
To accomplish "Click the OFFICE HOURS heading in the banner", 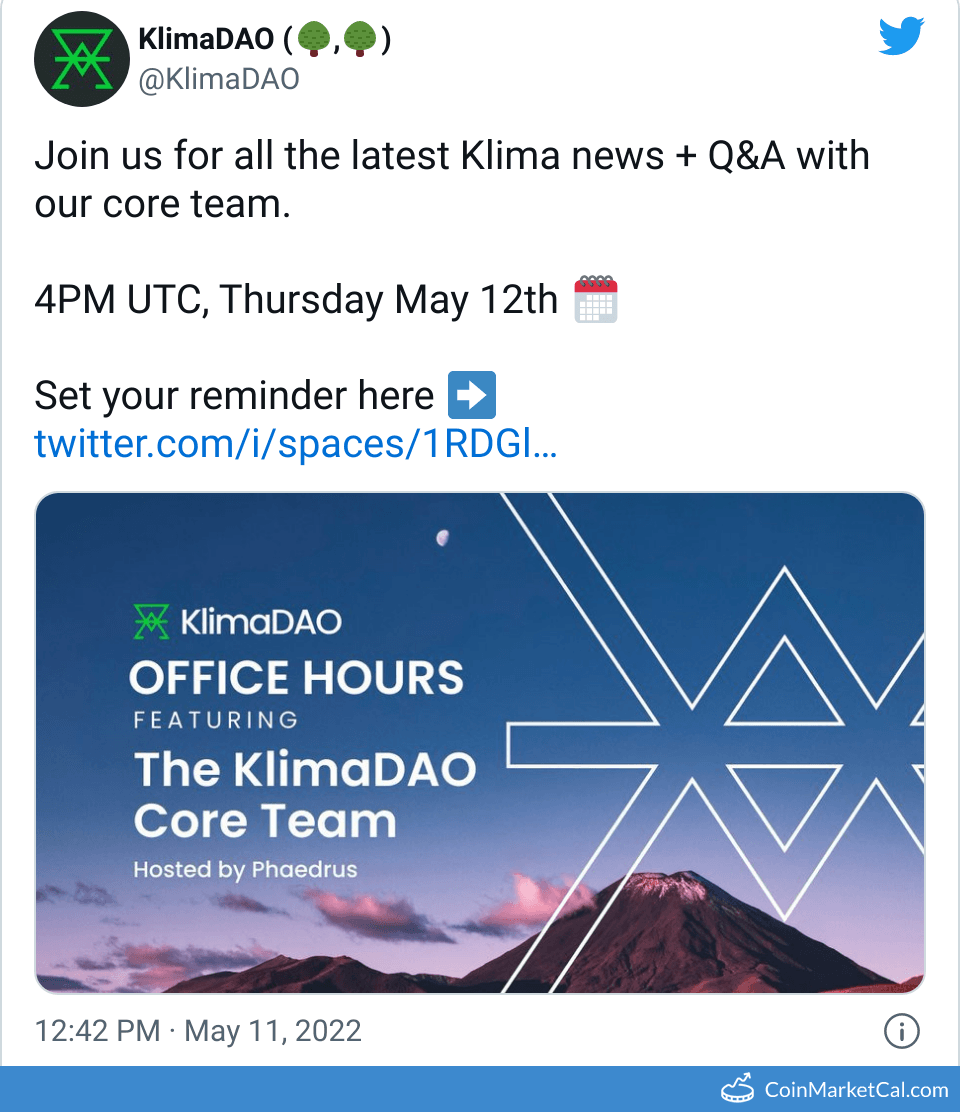I will pos(296,678).
